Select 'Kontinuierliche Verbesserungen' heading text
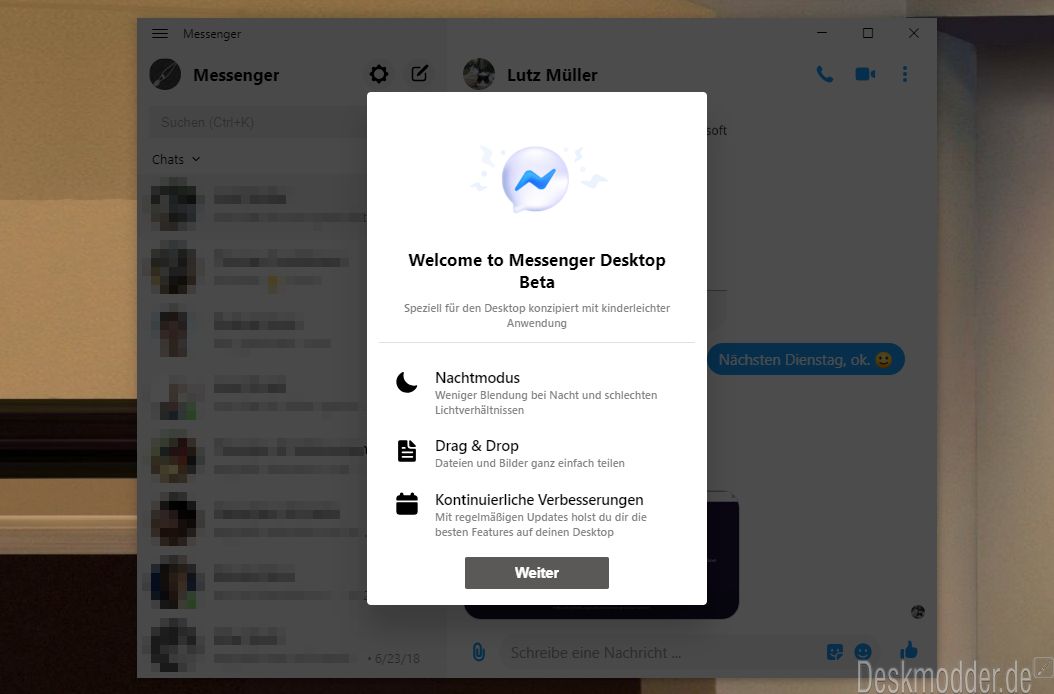1054x694 pixels. tap(539, 500)
